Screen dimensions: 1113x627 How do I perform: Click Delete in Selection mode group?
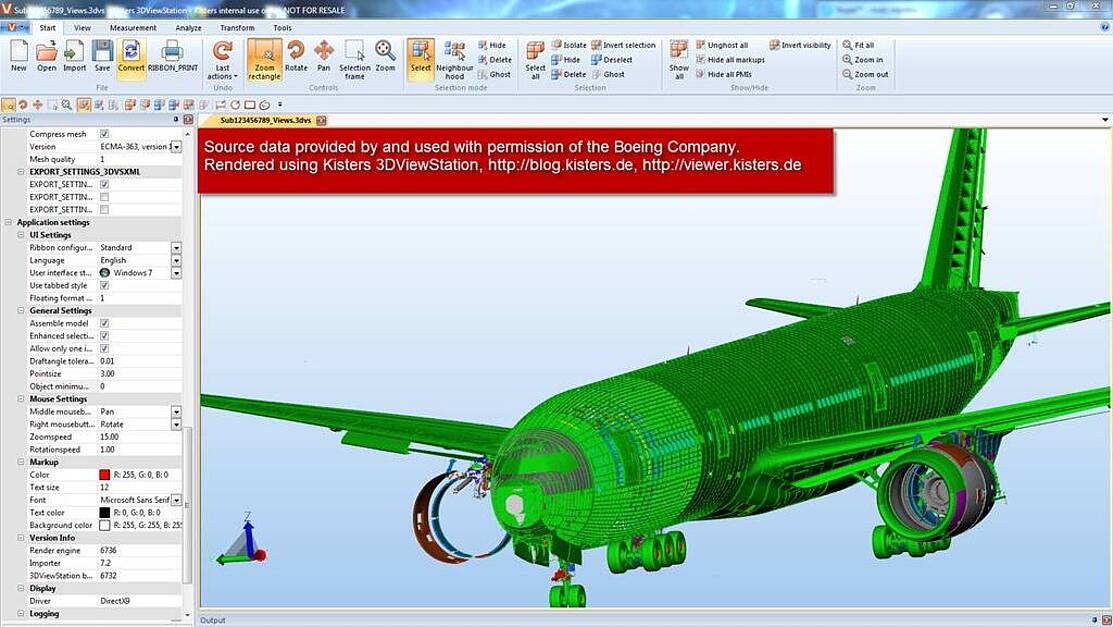495,60
